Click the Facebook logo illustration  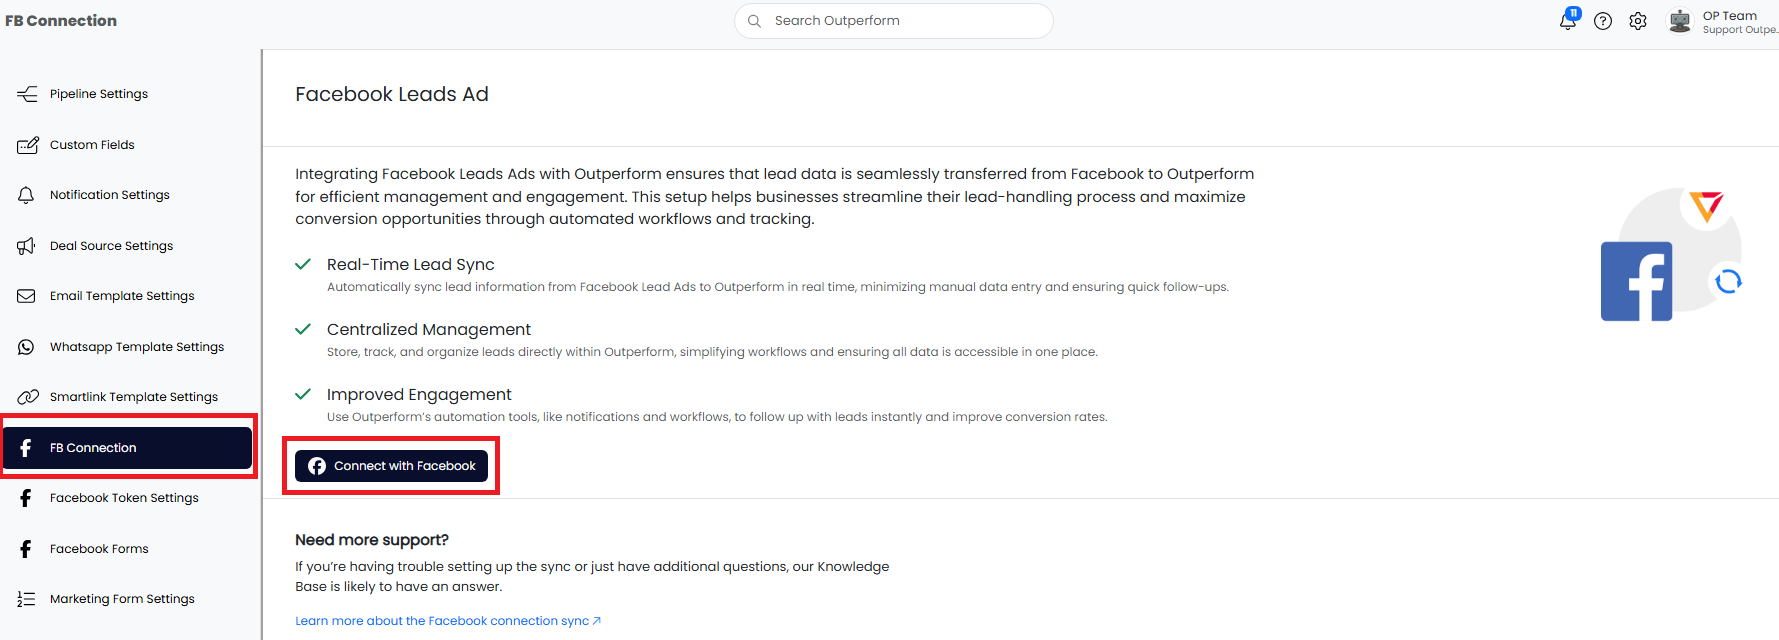coord(1636,281)
